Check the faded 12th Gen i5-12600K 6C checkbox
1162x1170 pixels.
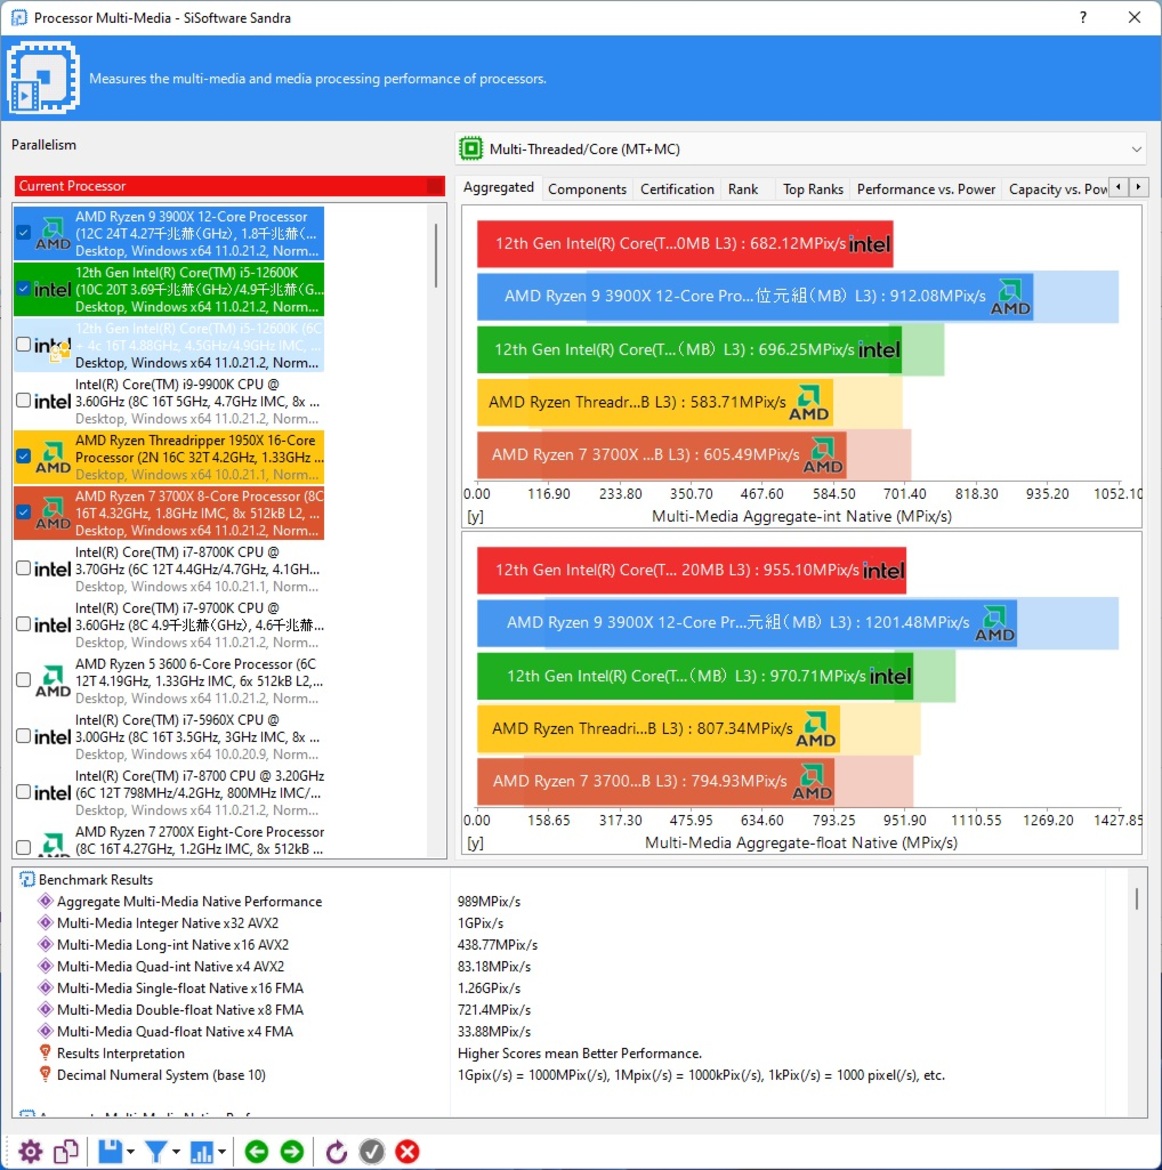click(23, 344)
